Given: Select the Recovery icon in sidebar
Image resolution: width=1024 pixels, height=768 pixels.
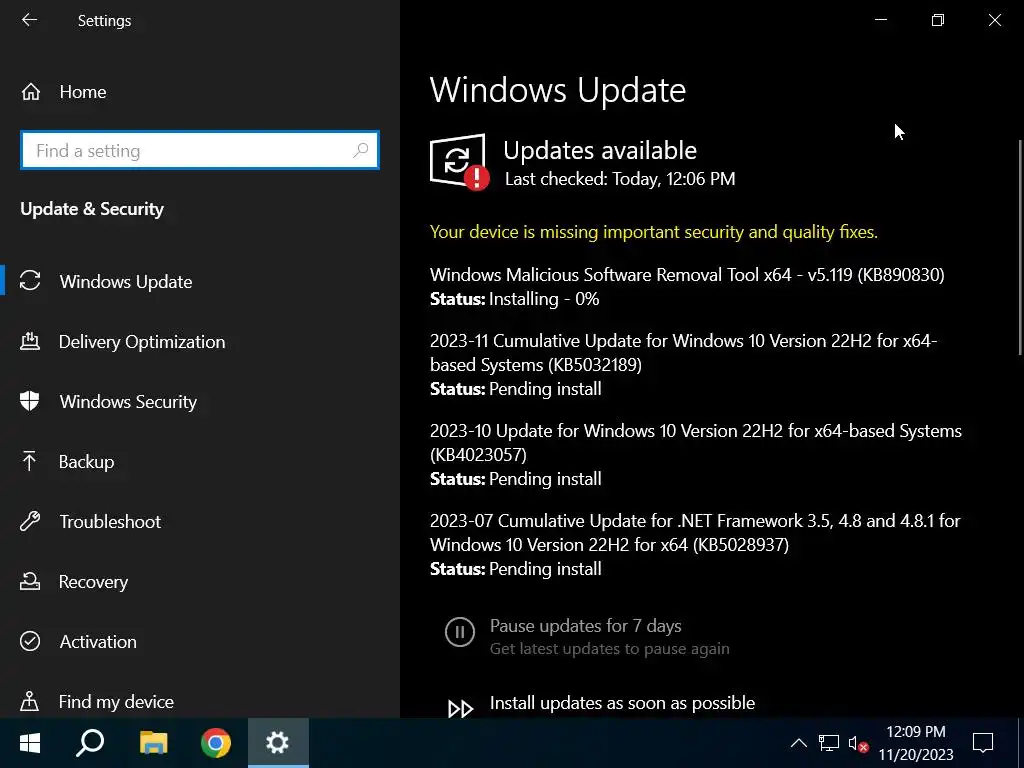Looking at the screenshot, I should [30, 581].
